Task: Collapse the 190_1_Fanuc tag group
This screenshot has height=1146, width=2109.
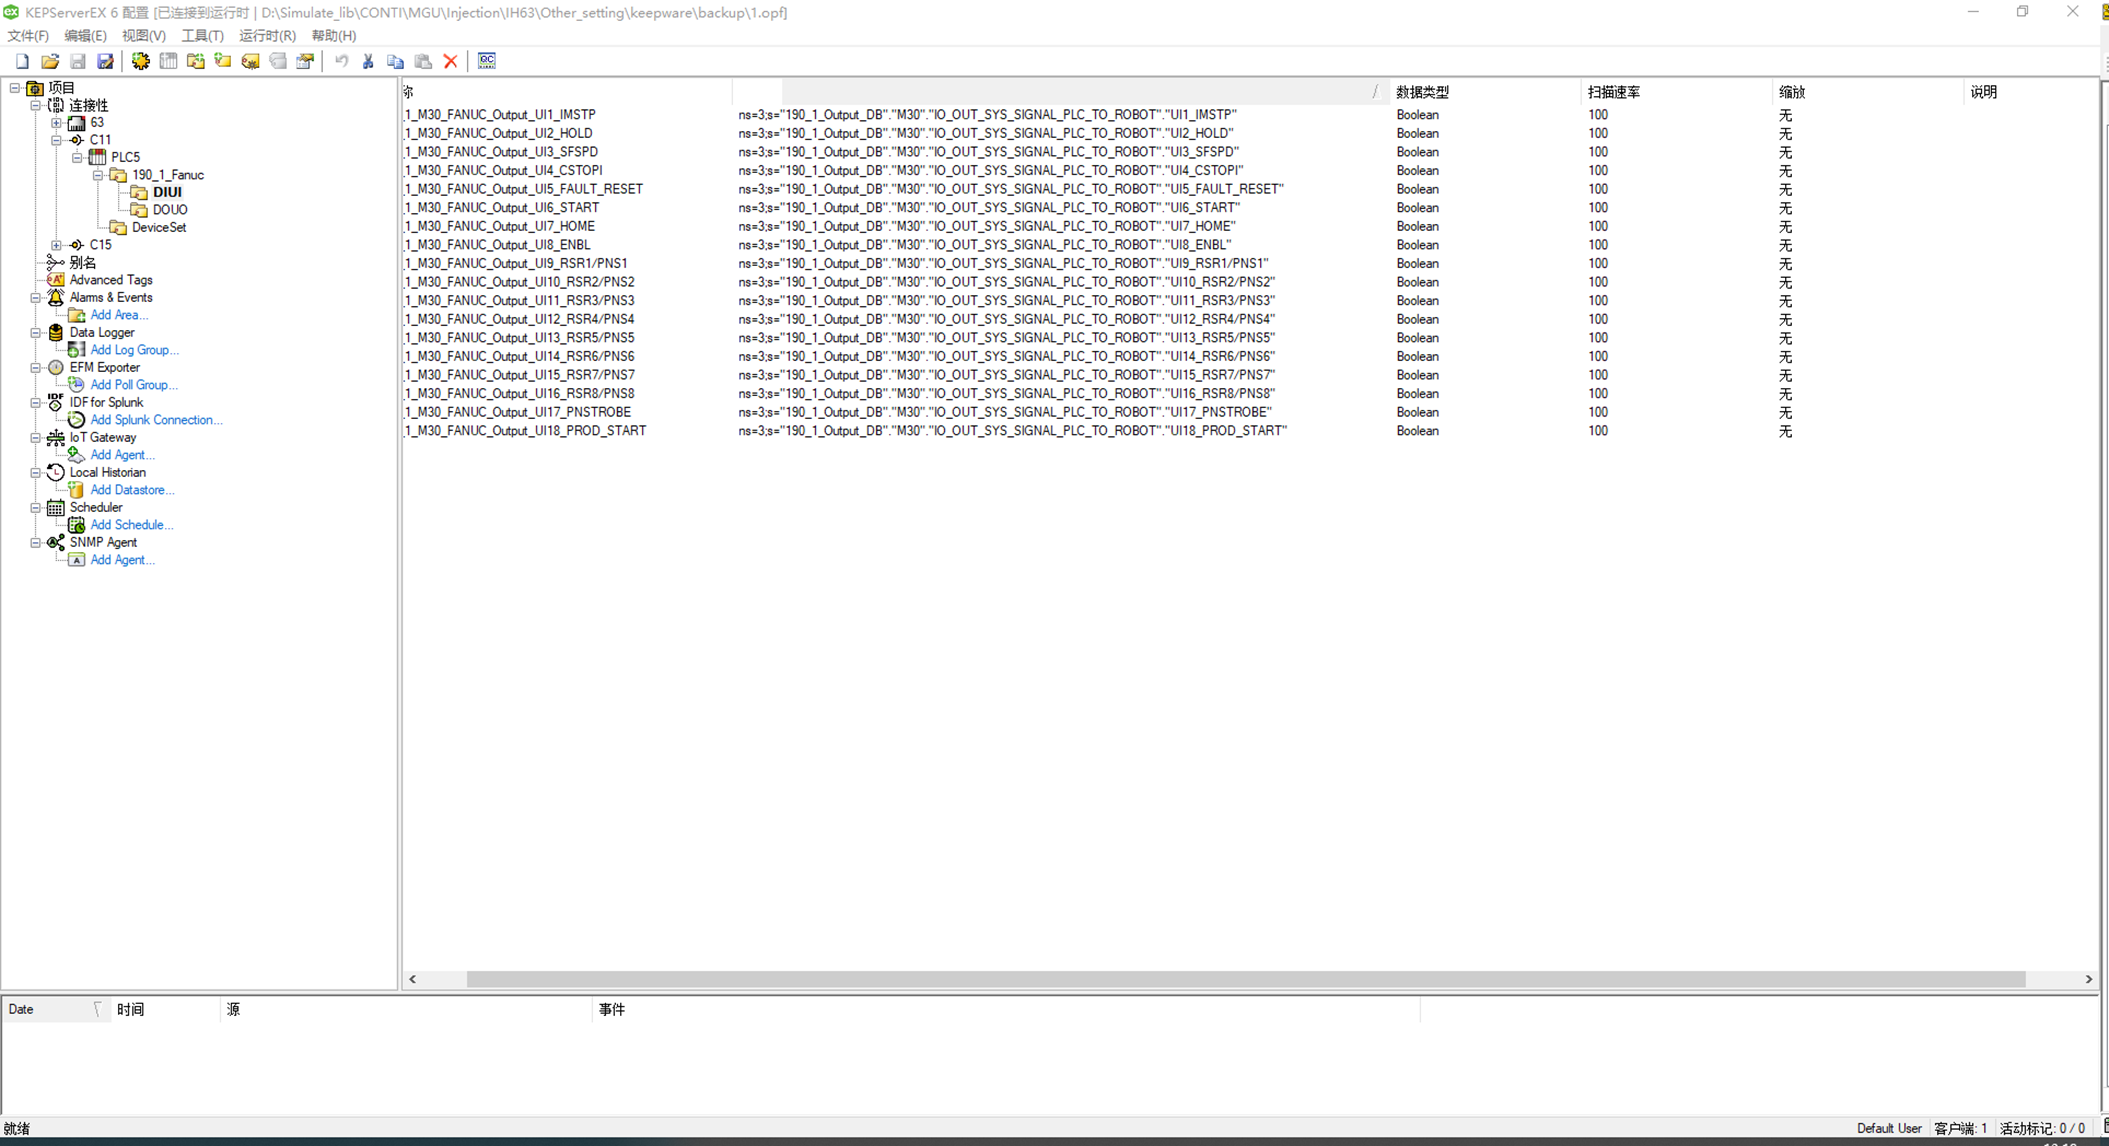Action: [98, 175]
